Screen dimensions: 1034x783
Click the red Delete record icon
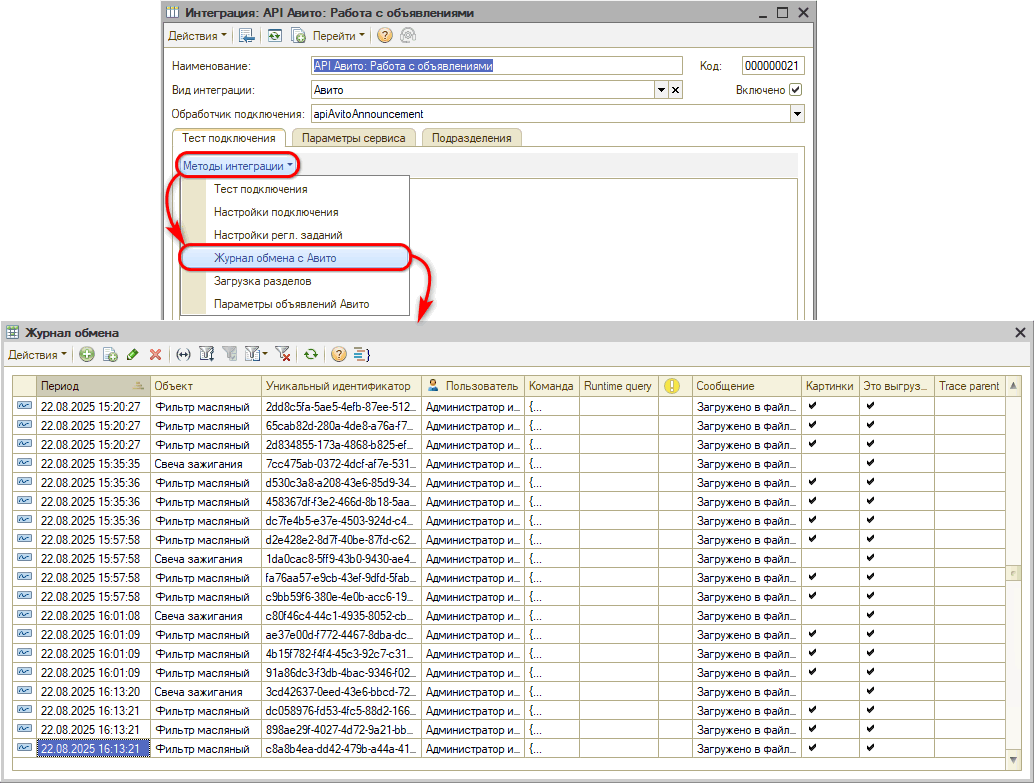[155, 354]
